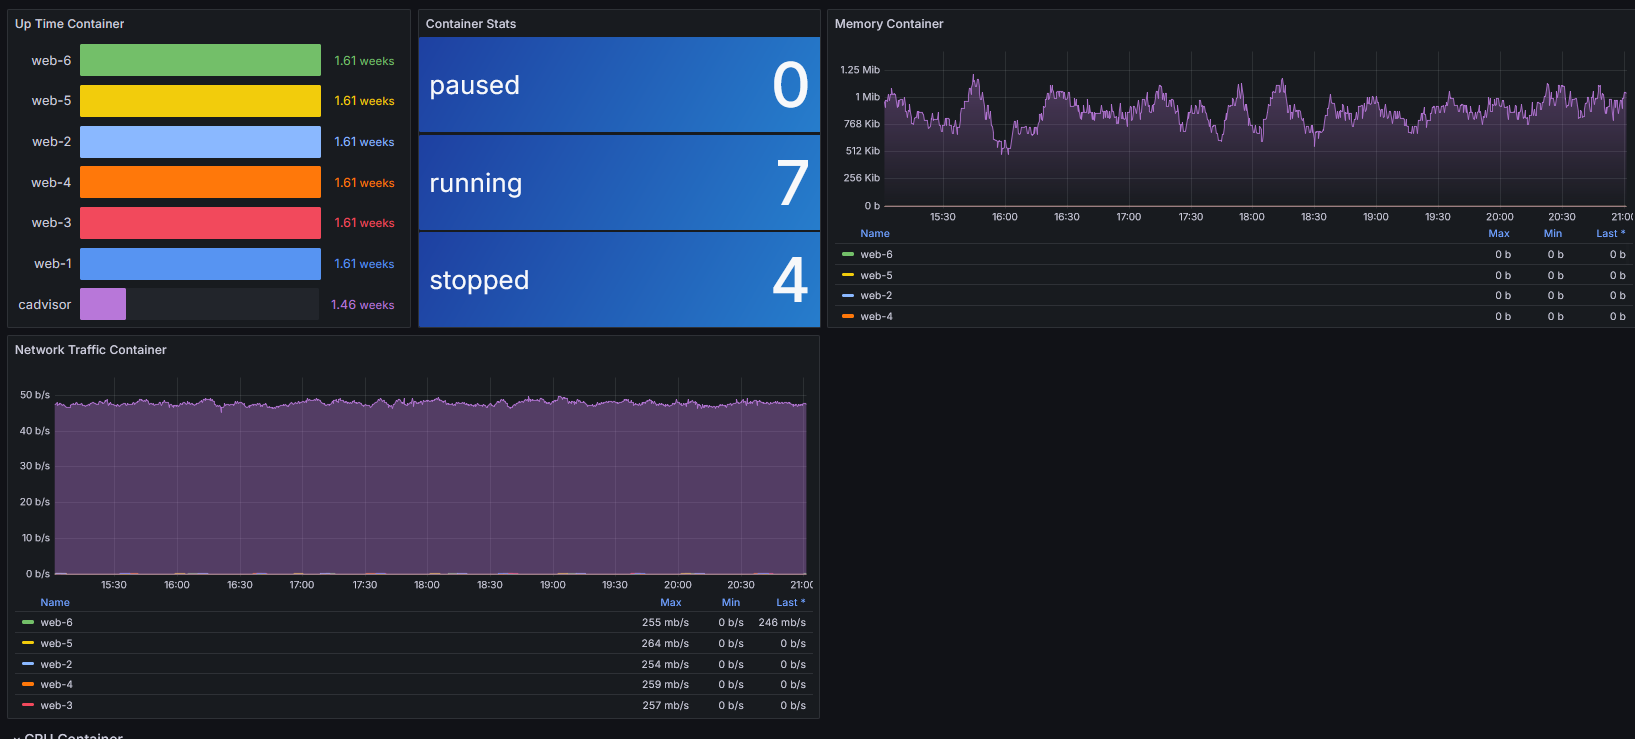
Task: Click the web-5 yellow uptime bar
Action: tap(200, 101)
